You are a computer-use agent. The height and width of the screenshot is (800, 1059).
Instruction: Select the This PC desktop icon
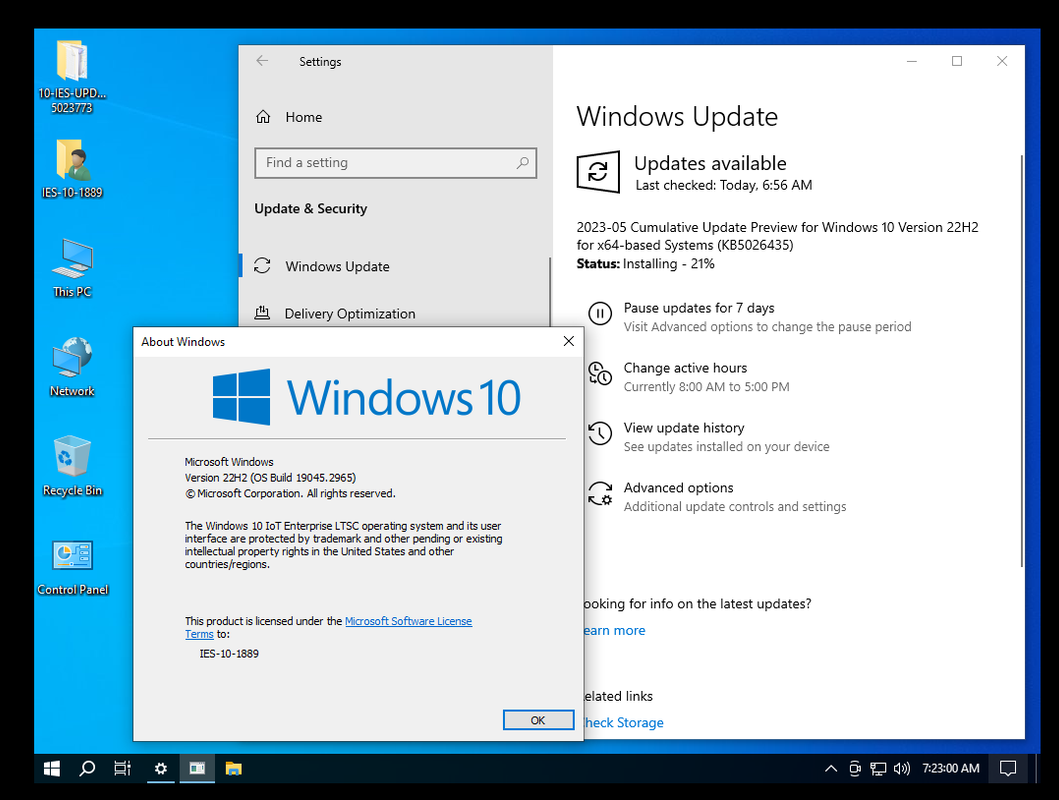click(x=72, y=267)
